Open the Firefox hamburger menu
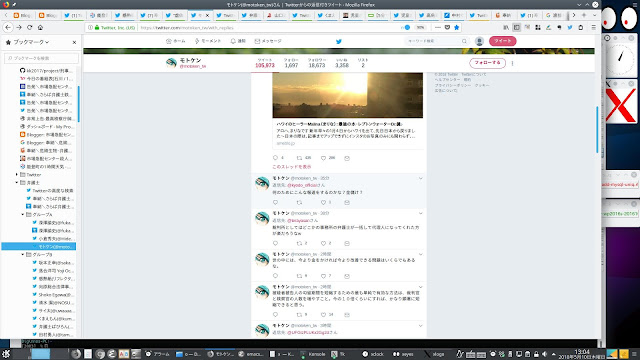This screenshot has height=360, width=640. 593,27
